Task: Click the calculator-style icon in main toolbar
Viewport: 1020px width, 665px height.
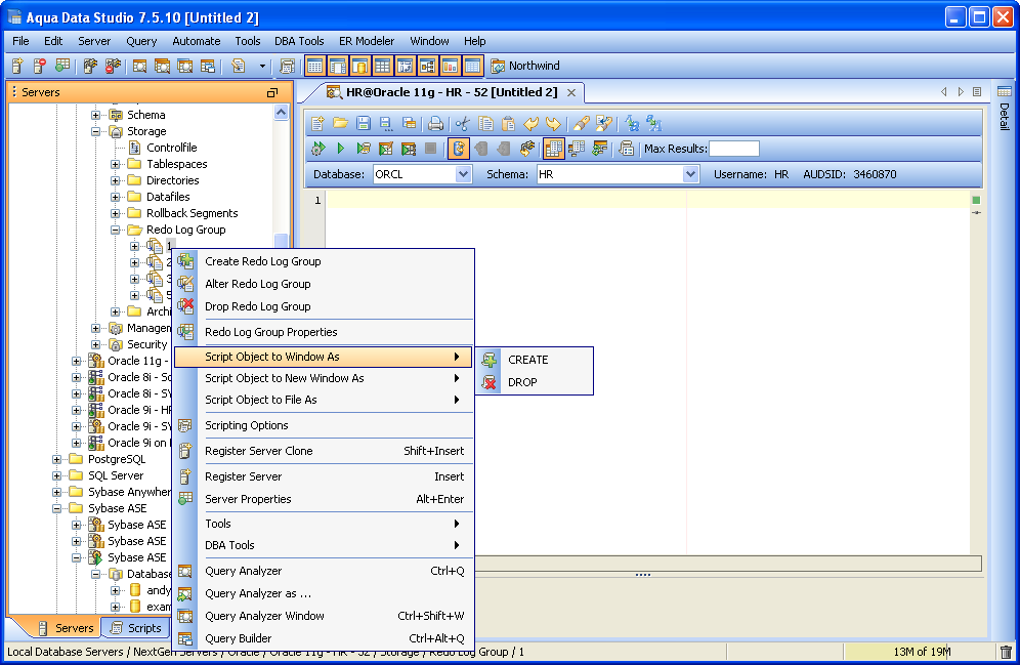Action: pos(287,66)
